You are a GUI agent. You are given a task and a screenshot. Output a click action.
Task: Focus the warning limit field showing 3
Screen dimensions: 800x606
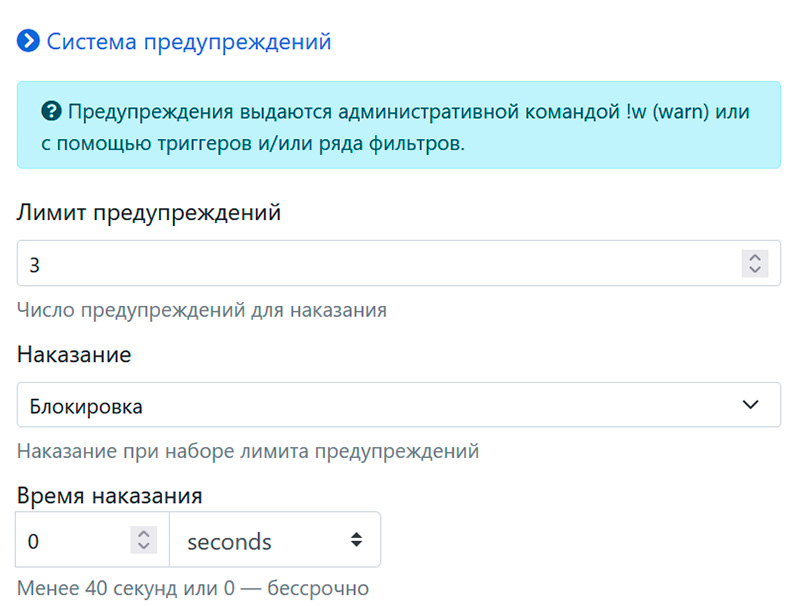point(370,264)
